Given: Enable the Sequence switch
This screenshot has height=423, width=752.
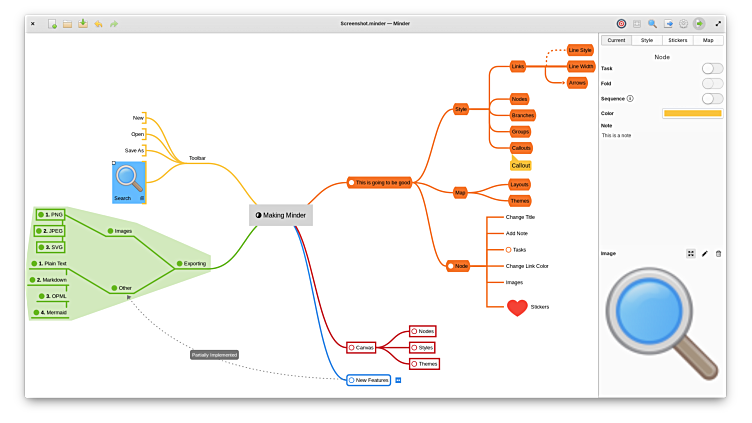Looking at the screenshot, I should (x=712, y=98).
